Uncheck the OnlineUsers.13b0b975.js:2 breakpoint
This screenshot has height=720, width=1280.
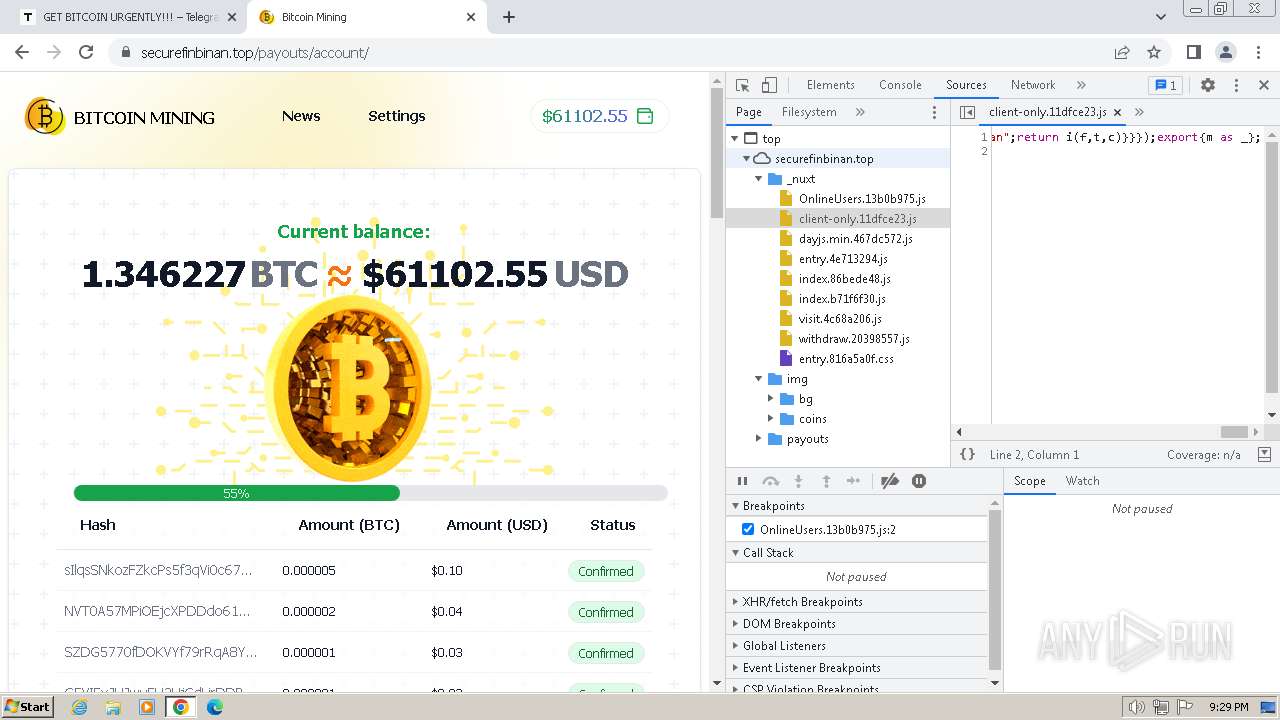pos(748,529)
